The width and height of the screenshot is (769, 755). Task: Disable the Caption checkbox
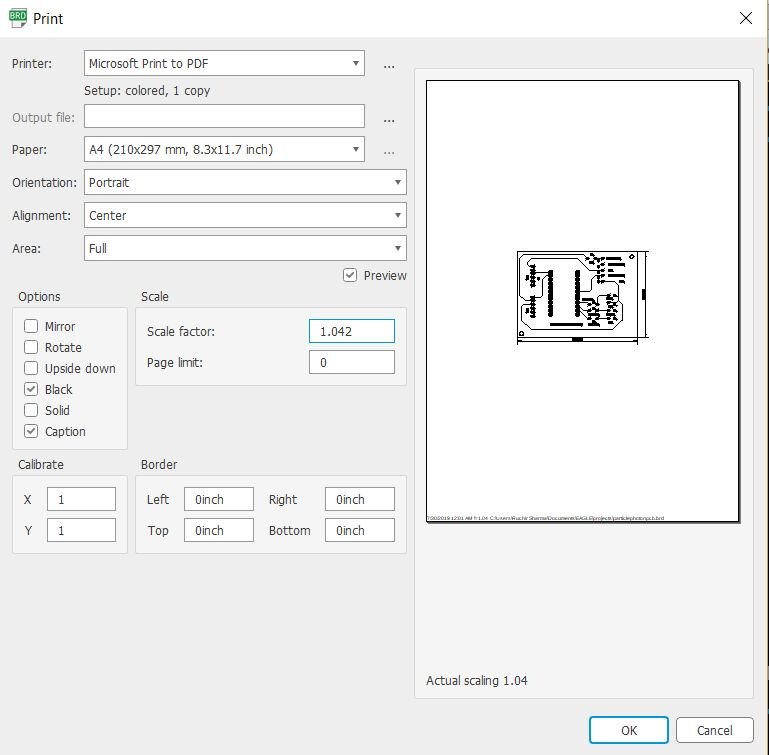click(32, 431)
